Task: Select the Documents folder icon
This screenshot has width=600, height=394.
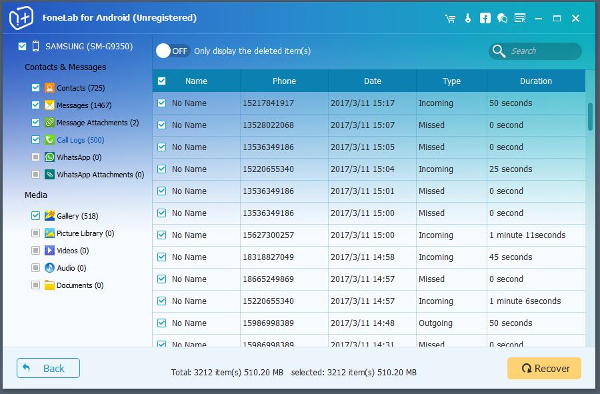Action: coord(49,285)
